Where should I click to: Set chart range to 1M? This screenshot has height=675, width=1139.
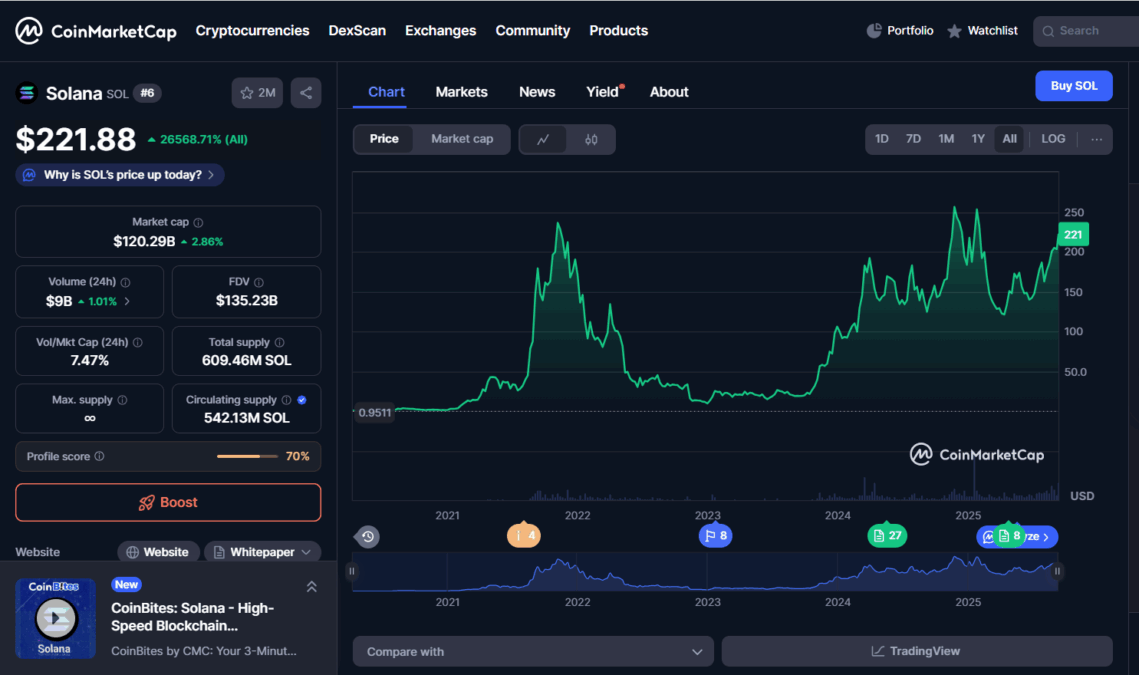point(946,139)
